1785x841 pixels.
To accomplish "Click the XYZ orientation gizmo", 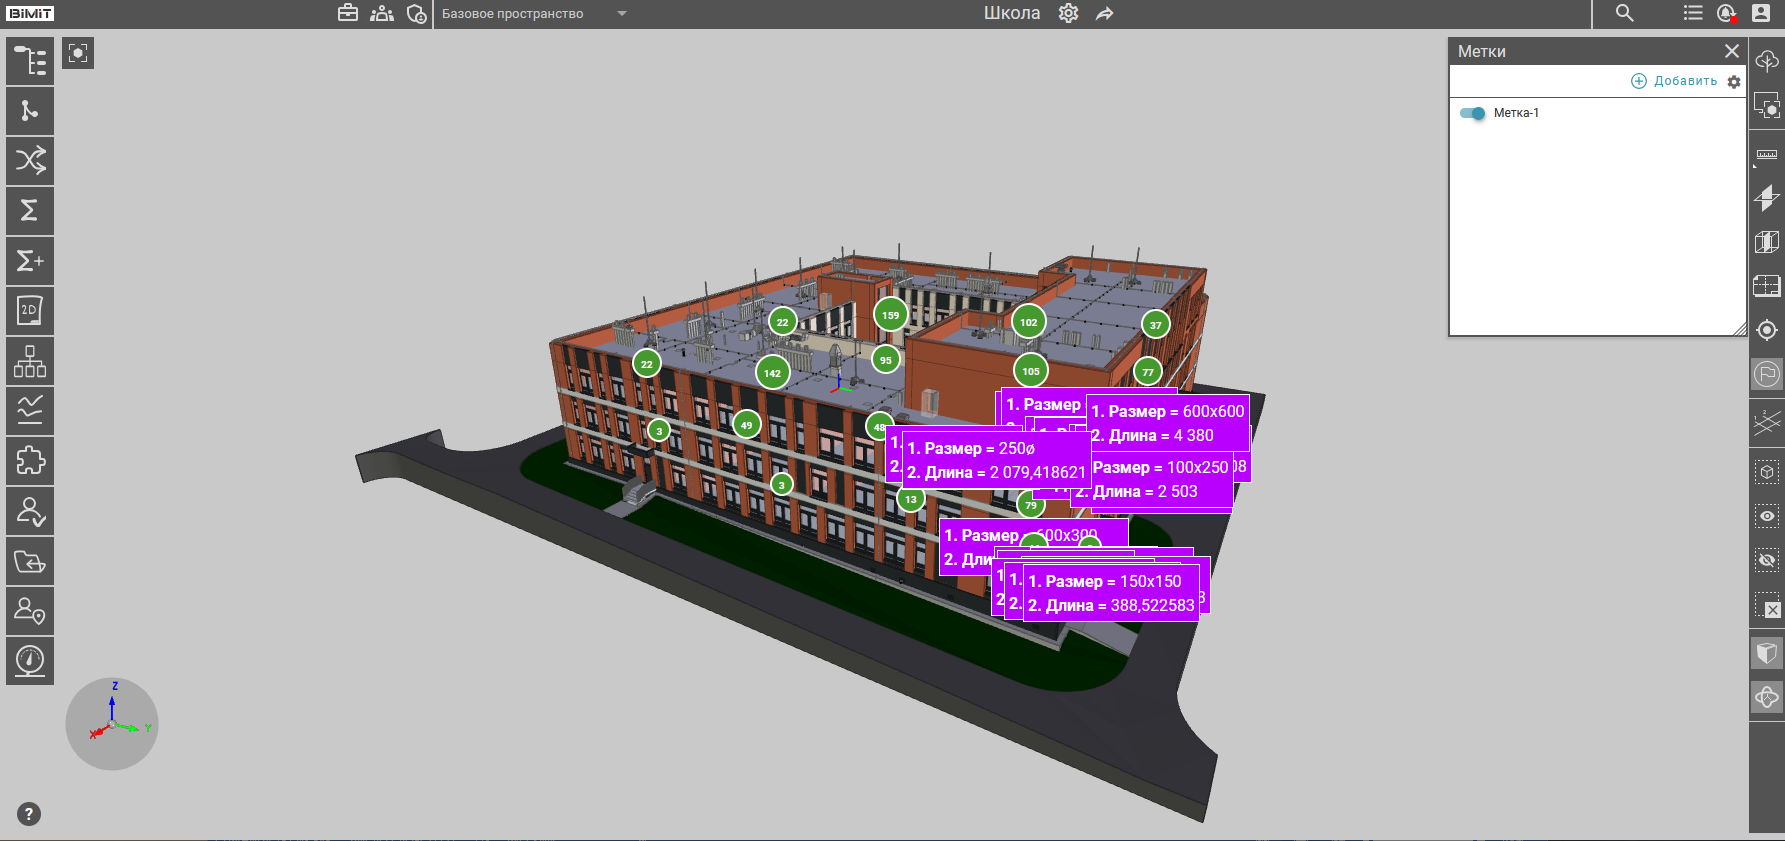I will point(112,724).
